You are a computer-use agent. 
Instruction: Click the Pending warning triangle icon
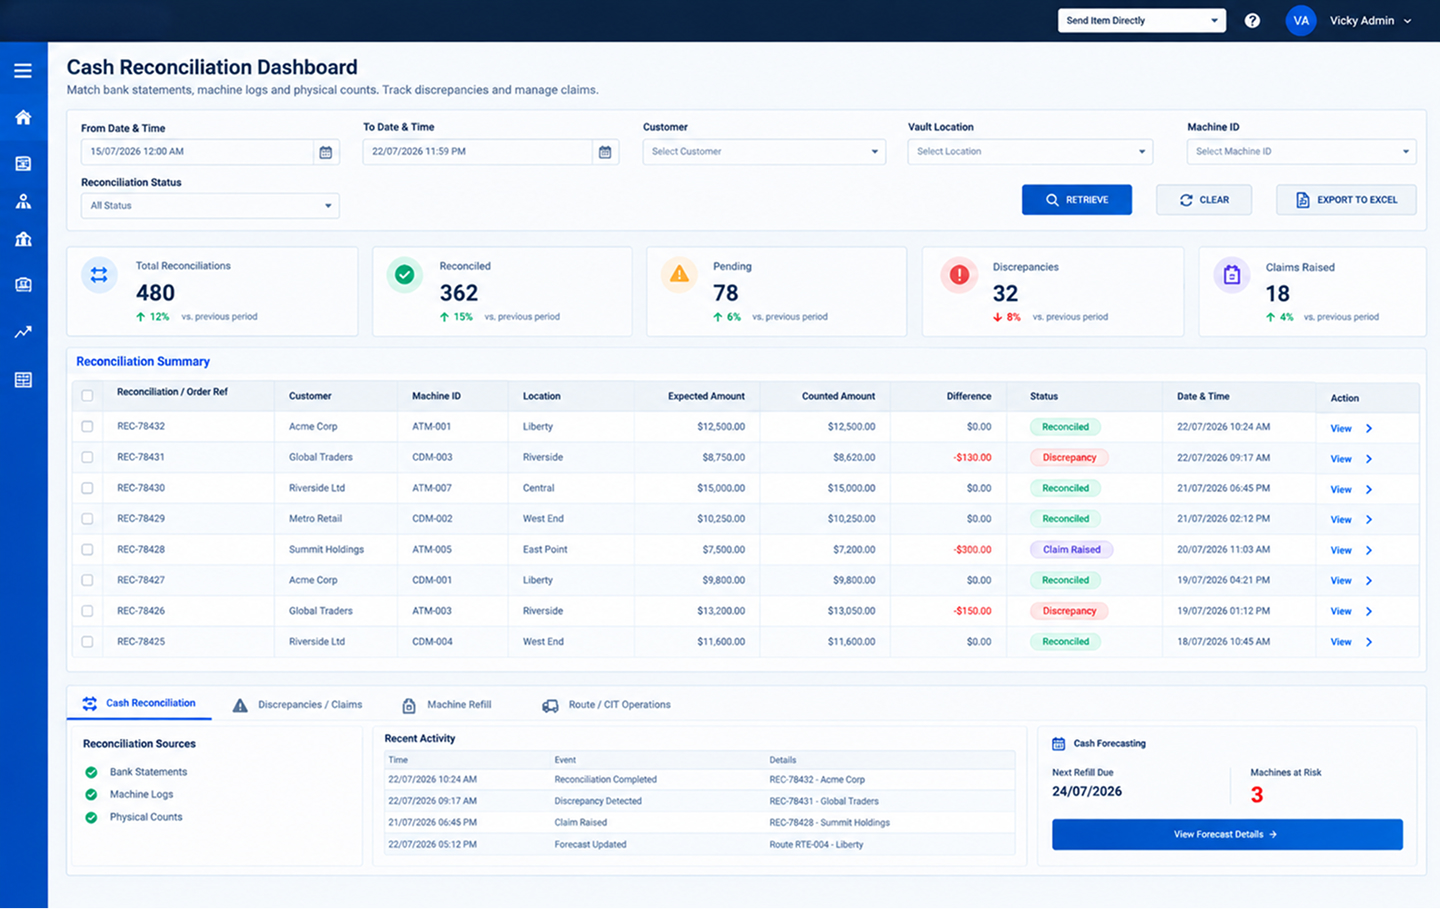coord(680,274)
